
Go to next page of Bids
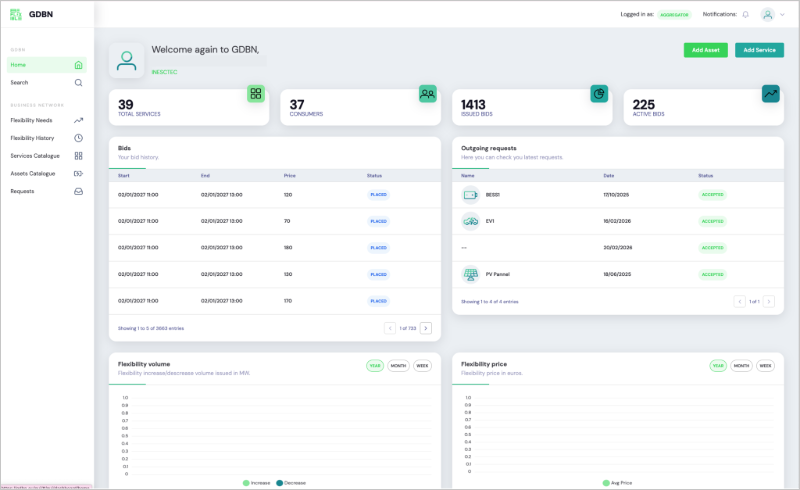[x=426, y=328]
